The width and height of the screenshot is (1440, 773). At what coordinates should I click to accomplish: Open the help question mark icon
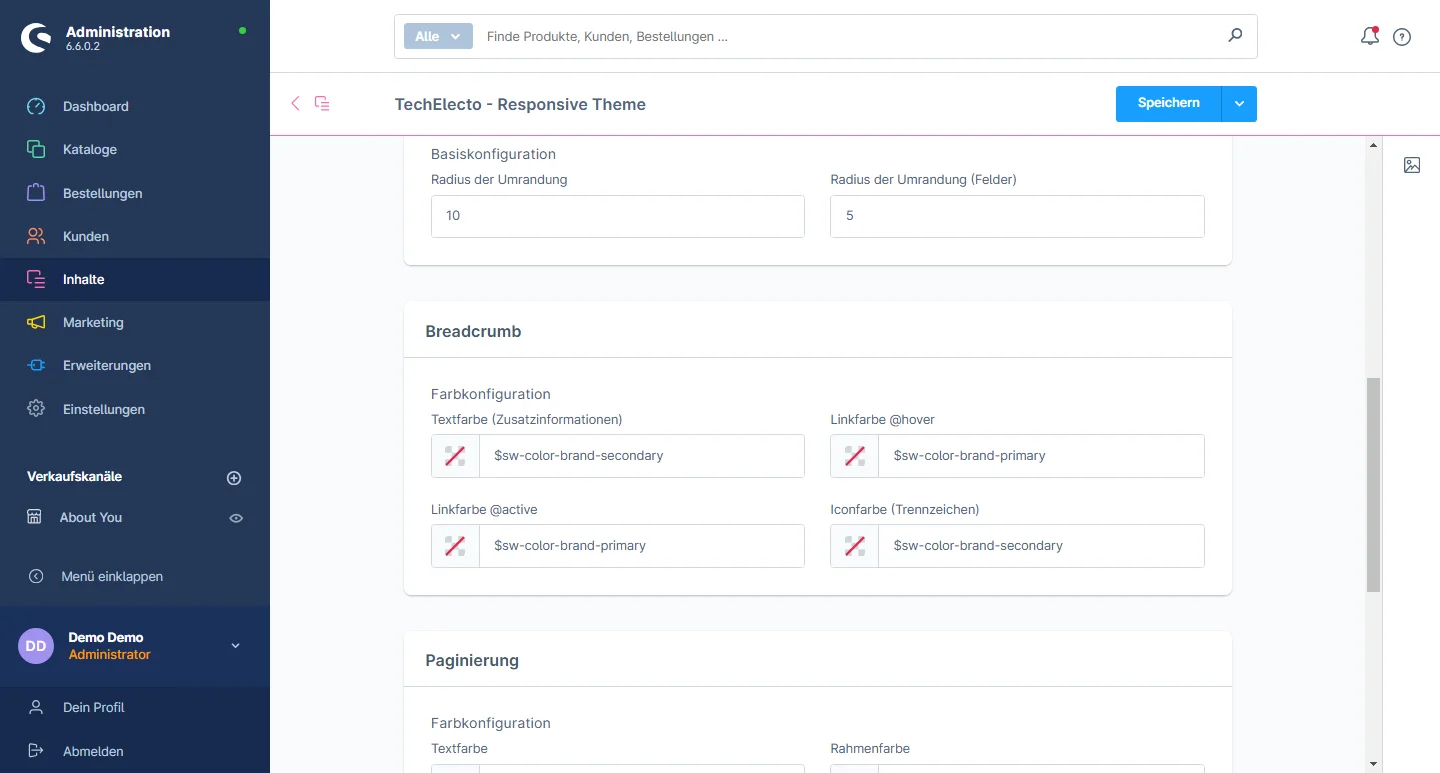[1402, 37]
